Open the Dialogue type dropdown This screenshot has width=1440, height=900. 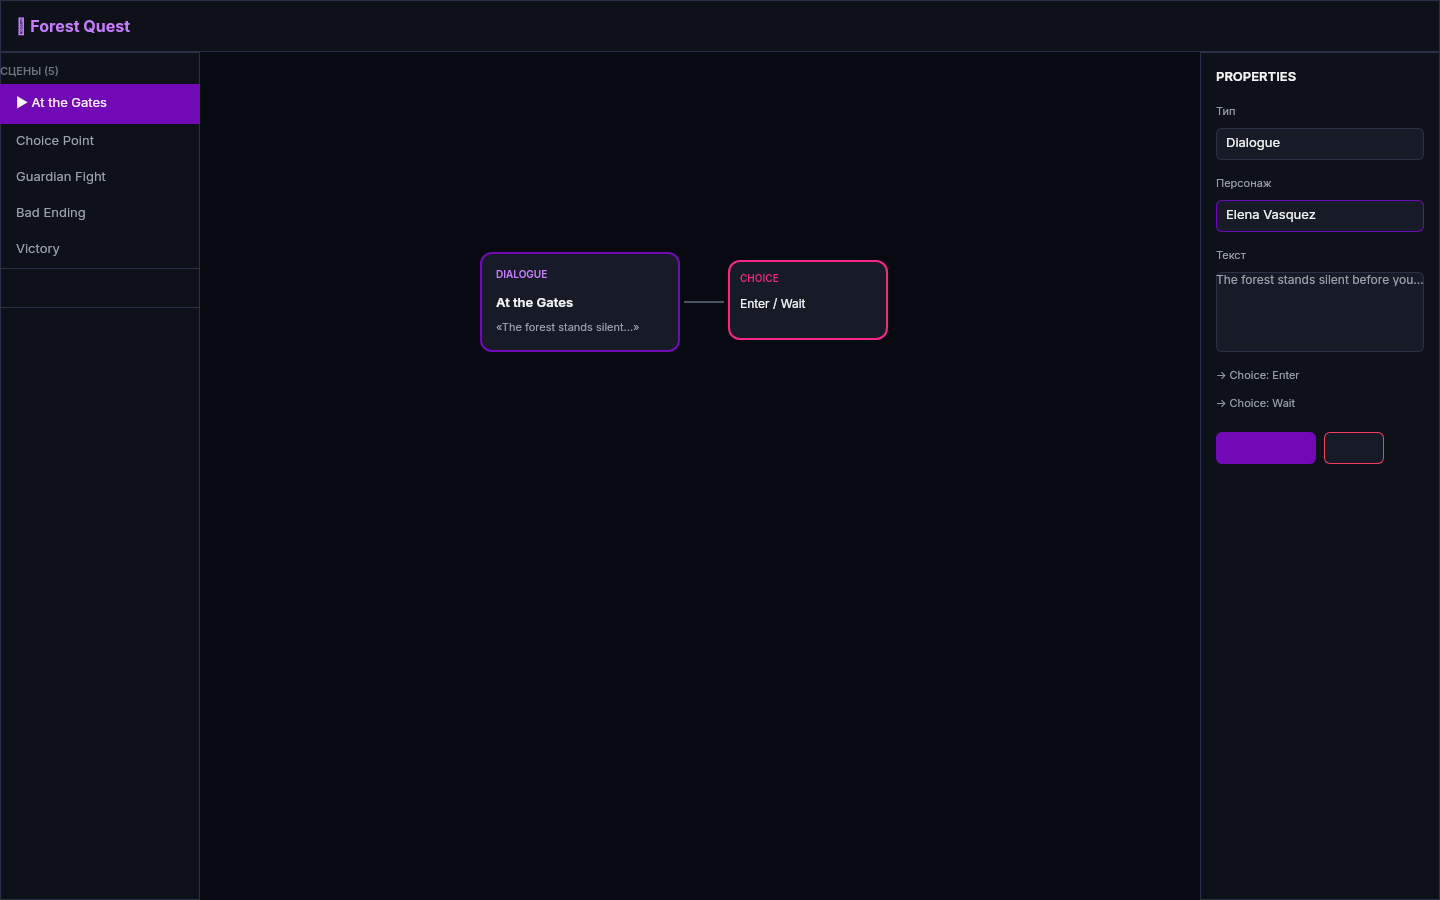[1319, 144]
